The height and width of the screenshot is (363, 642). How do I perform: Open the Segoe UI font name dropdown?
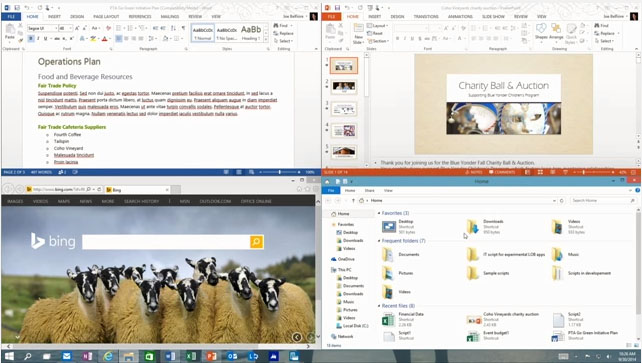pos(55,28)
